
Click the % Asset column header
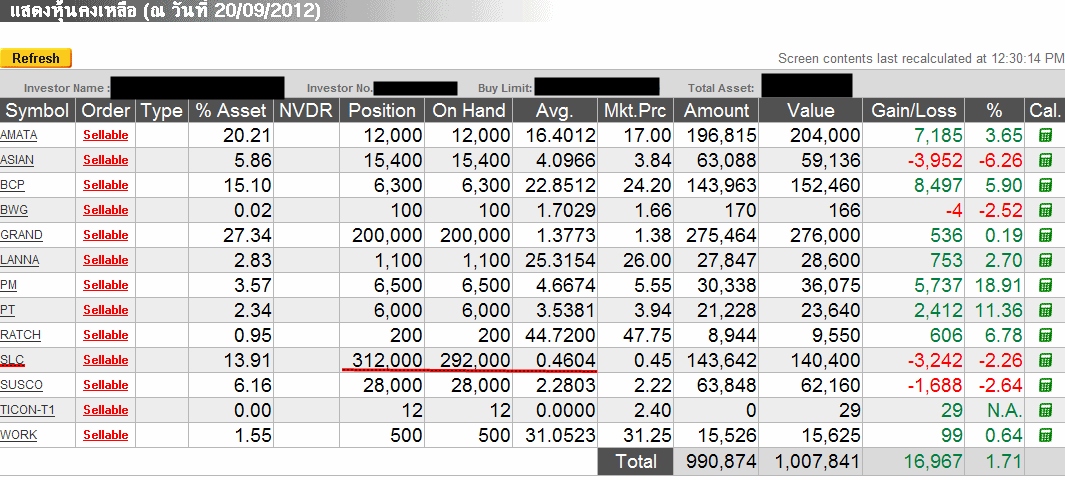230,111
